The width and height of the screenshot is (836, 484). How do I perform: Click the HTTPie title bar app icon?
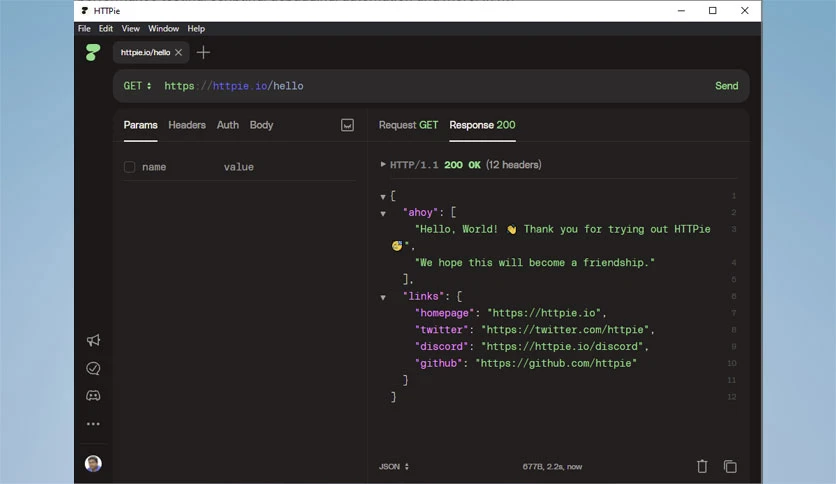point(85,11)
